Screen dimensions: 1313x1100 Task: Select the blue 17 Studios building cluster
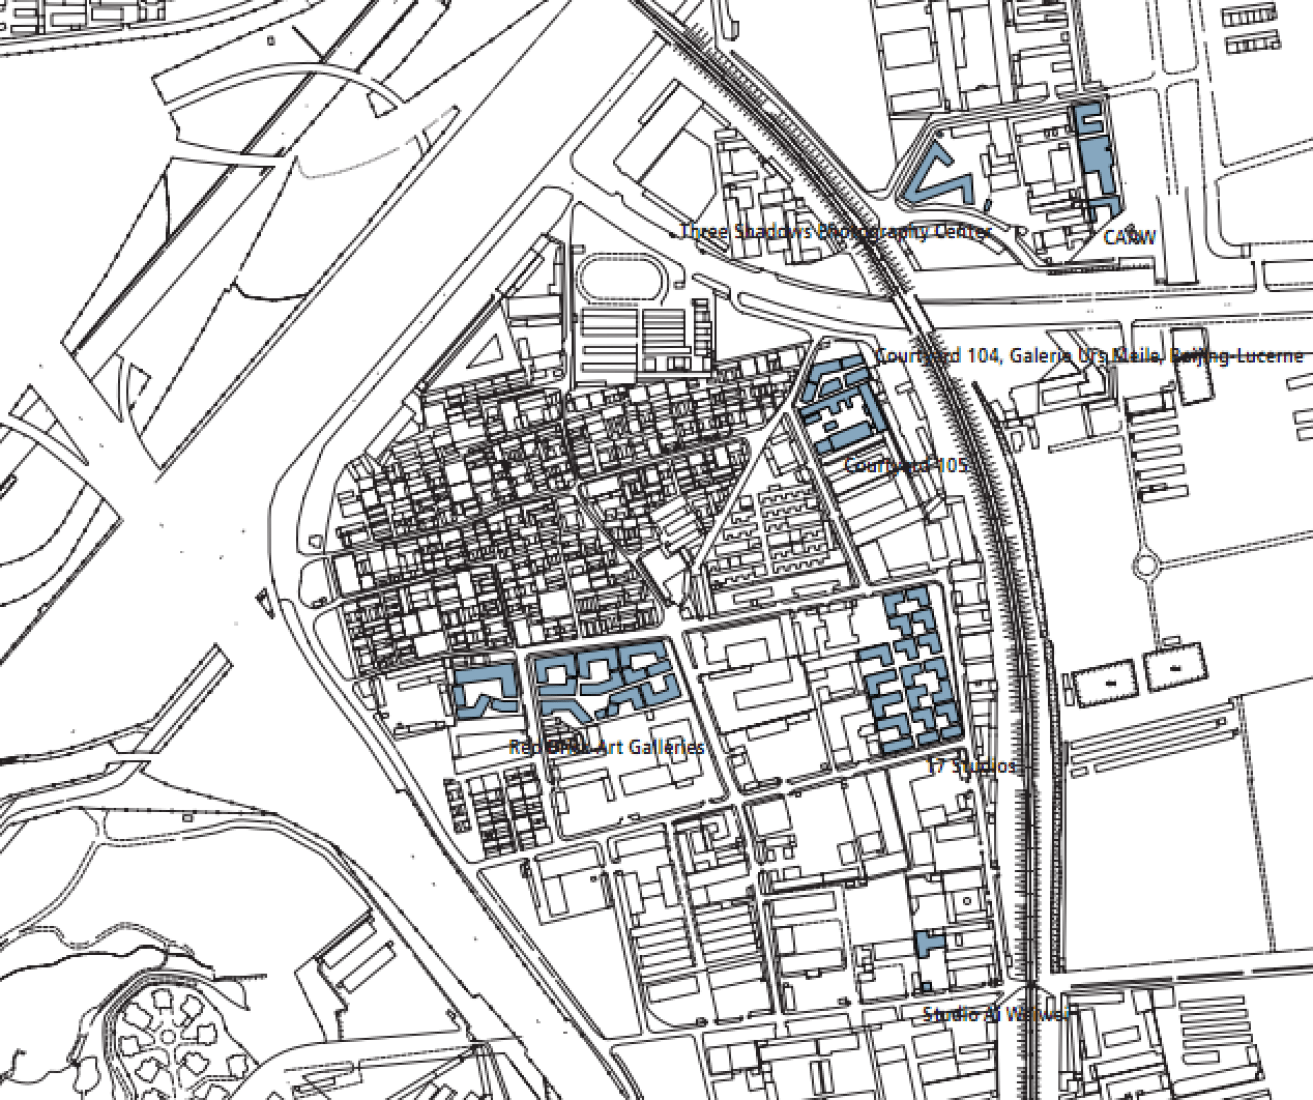911,670
